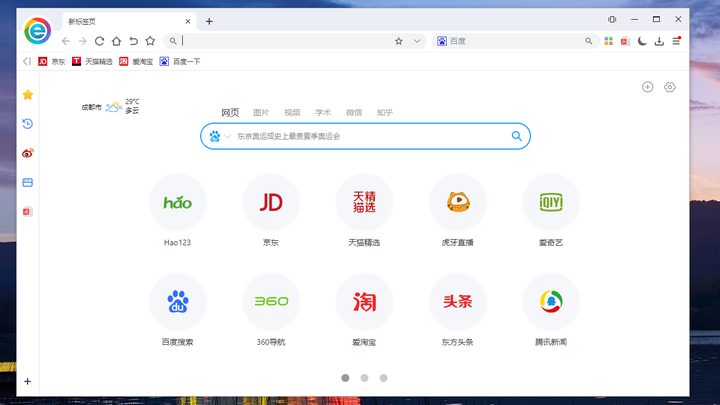Open the 天猫精选 bookmark
Image resolution: width=720 pixels, height=405 pixels.
pyautogui.click(x=92, y=62)
